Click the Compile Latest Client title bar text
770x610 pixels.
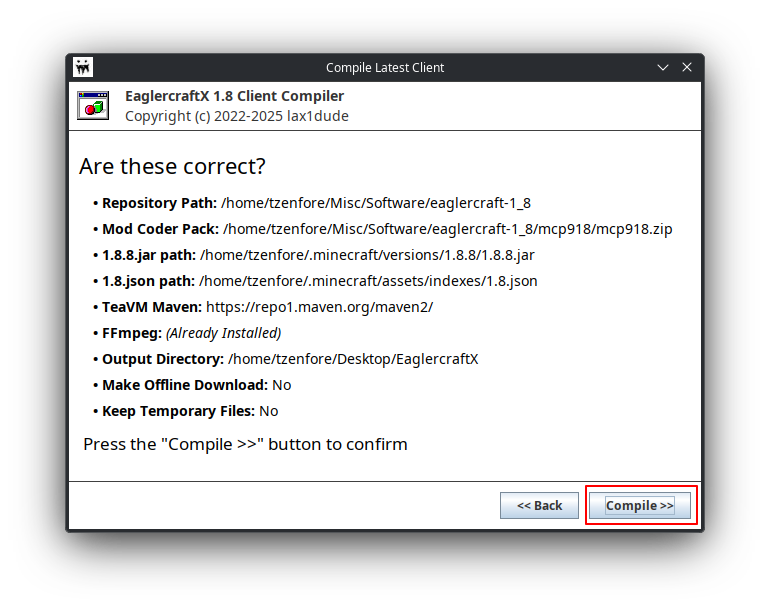(x=385, y=67)
